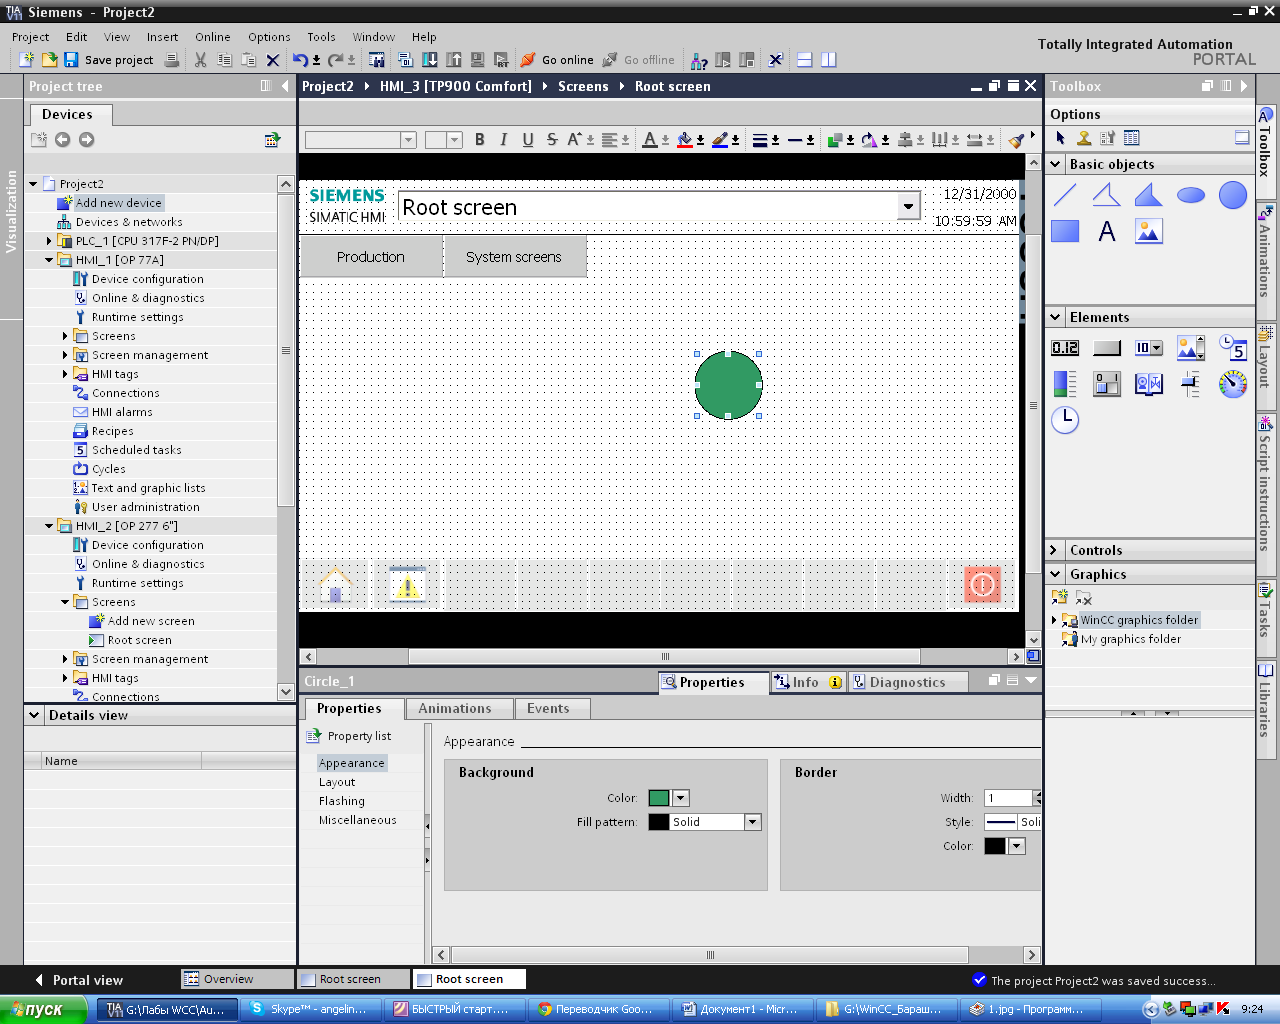Select the Line basic object
Viewport: 1280px width, 1024px height.
(x=1065, y=195)
